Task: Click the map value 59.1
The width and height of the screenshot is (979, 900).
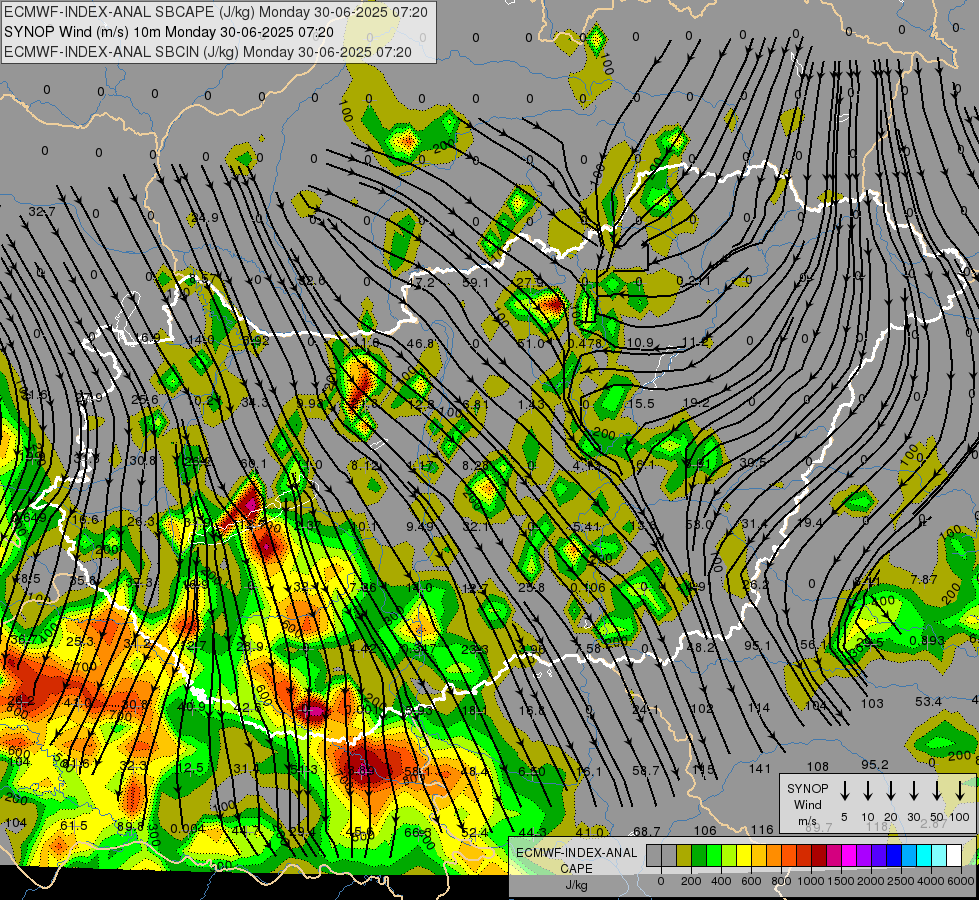Action: [475, 283]
